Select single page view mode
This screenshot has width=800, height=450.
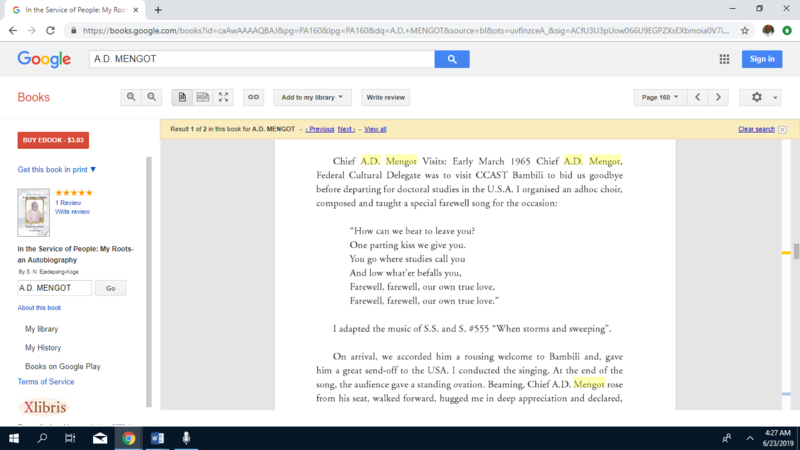pos(182,97)
